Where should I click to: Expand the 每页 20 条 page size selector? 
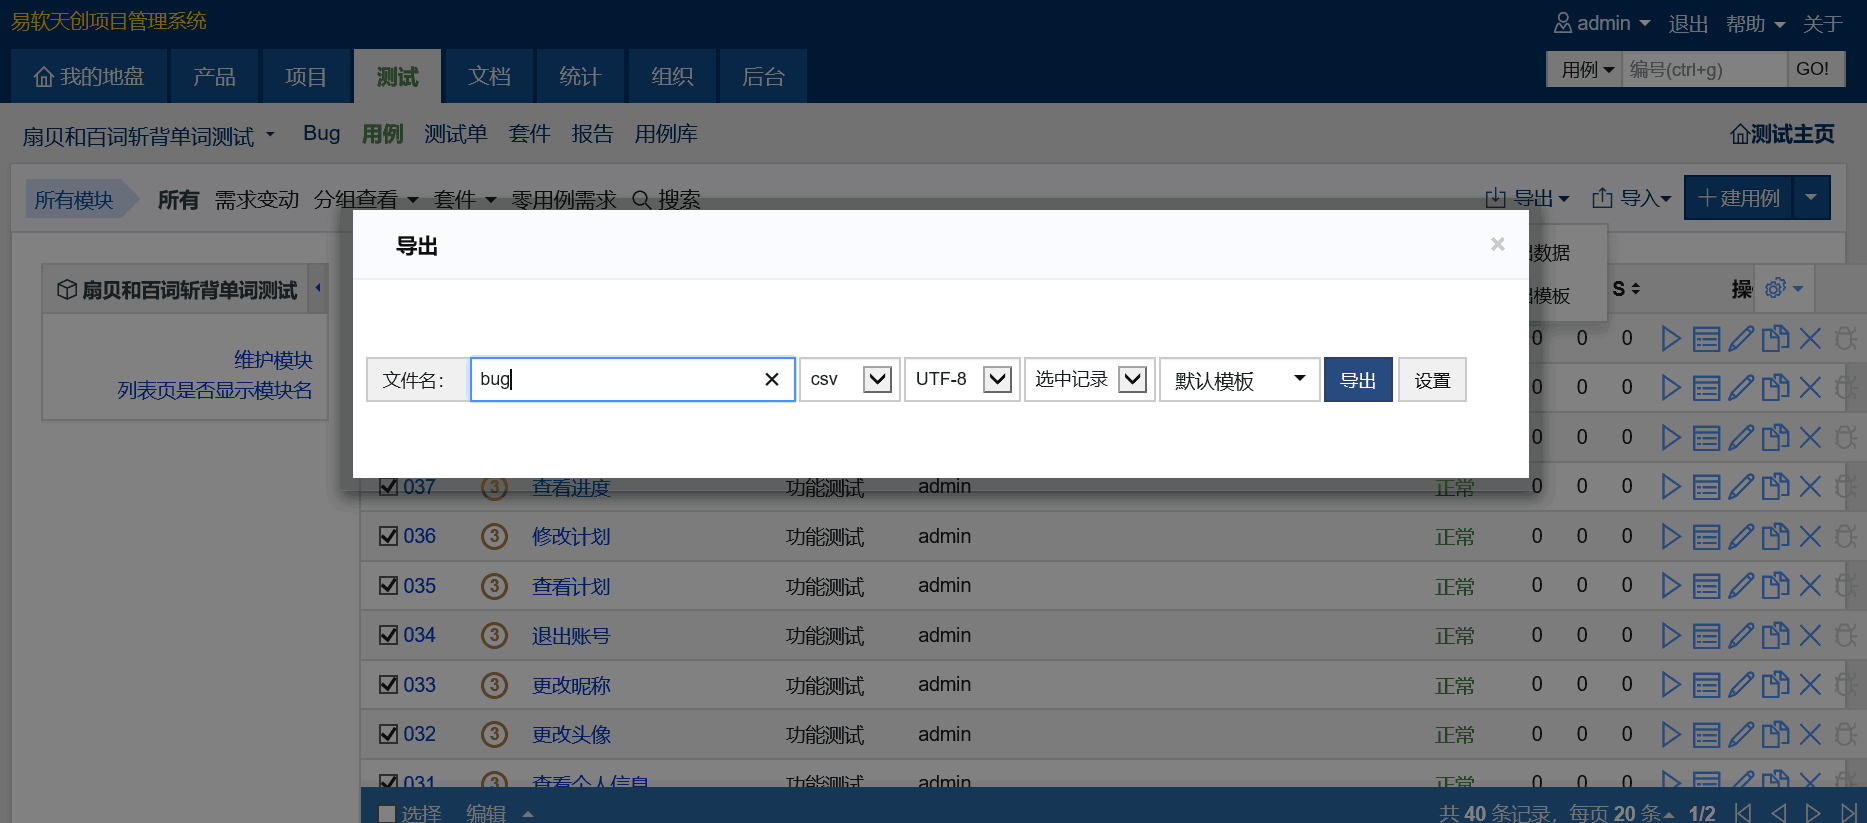tap(1622, 813)
